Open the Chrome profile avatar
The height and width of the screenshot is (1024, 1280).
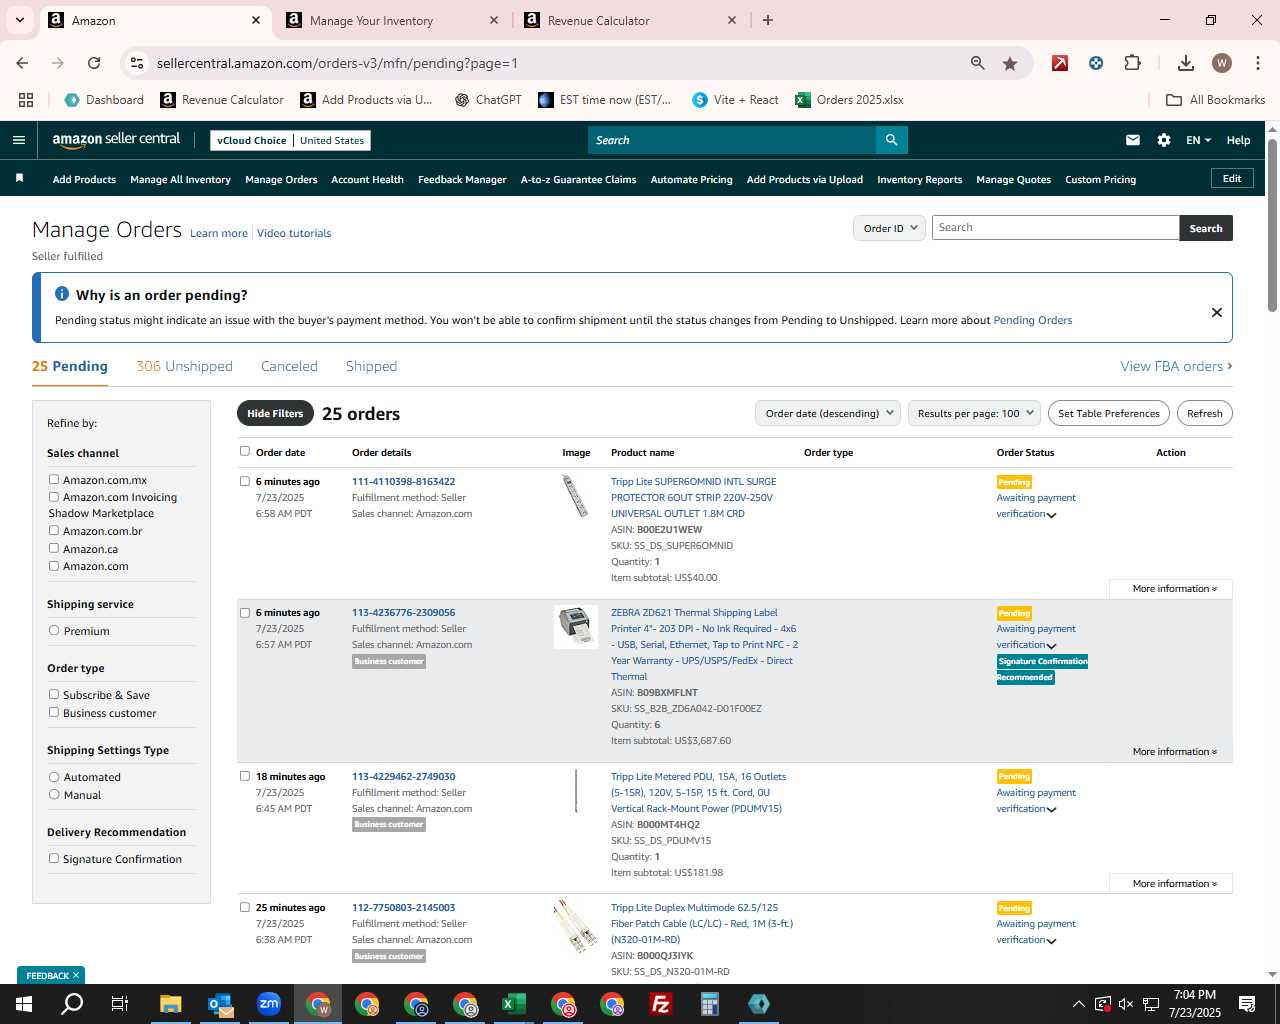(x=1221, y=63)
